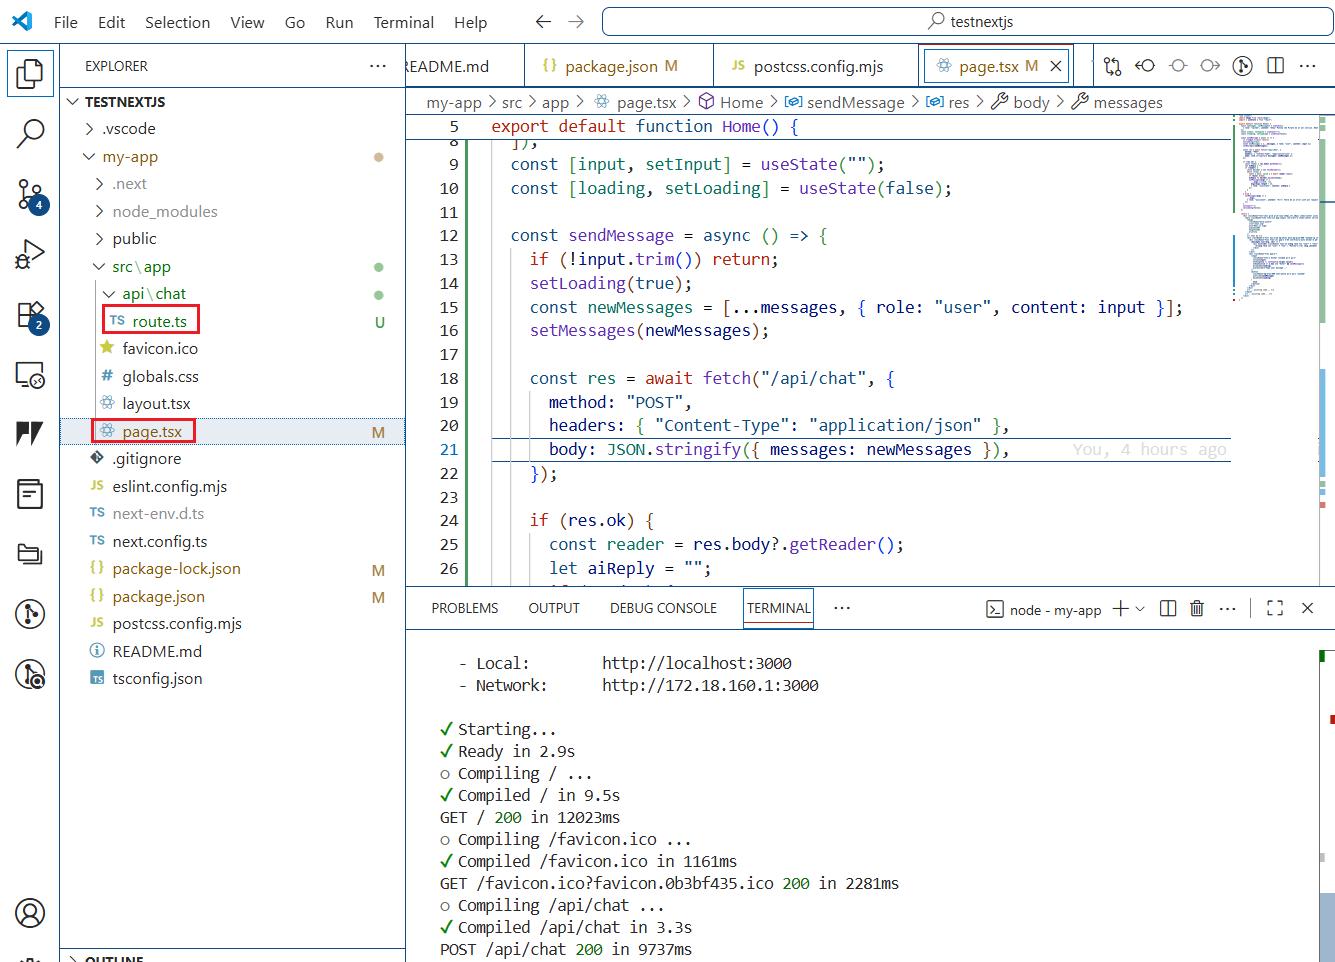Collapse the api\chat folder
Screen dimensions: 1335x962
(232, 294)
